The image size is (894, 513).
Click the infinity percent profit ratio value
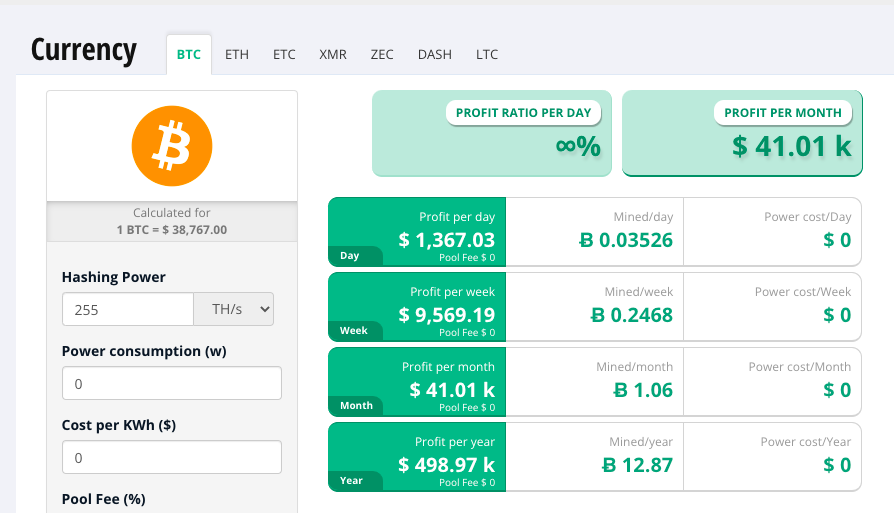tap(578, 146)
